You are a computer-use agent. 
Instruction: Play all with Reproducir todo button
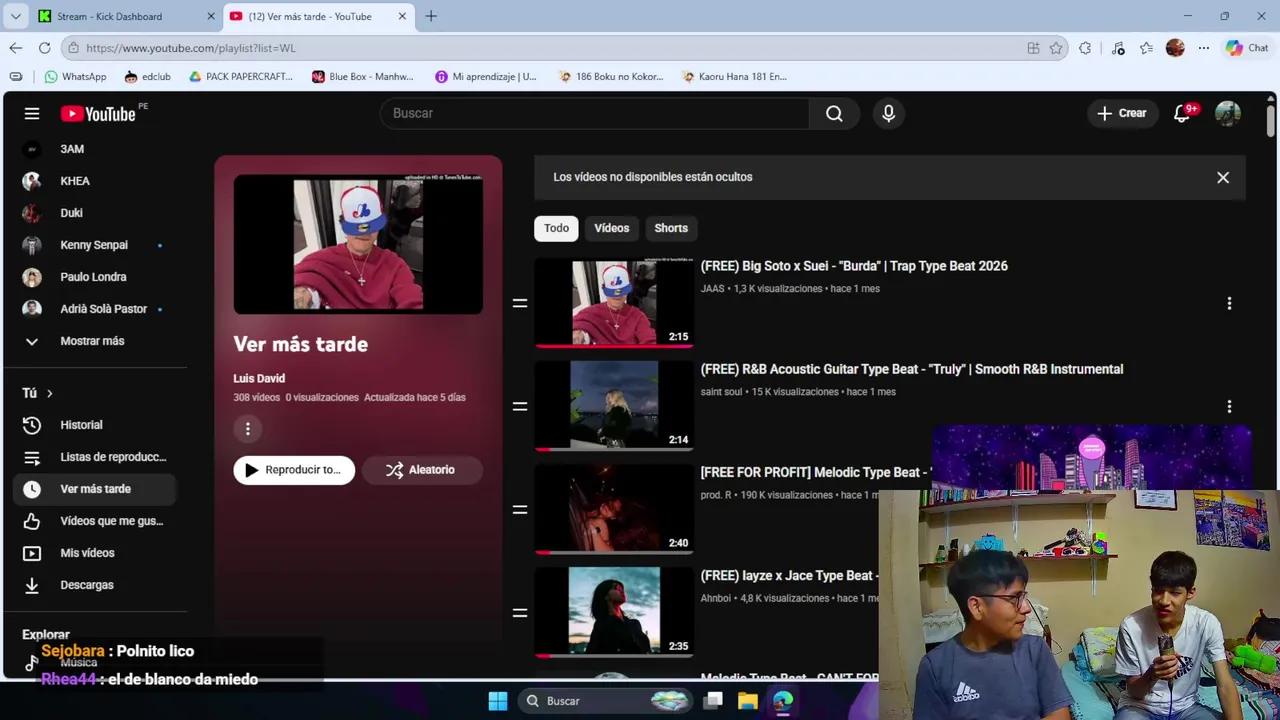[294, 470]
